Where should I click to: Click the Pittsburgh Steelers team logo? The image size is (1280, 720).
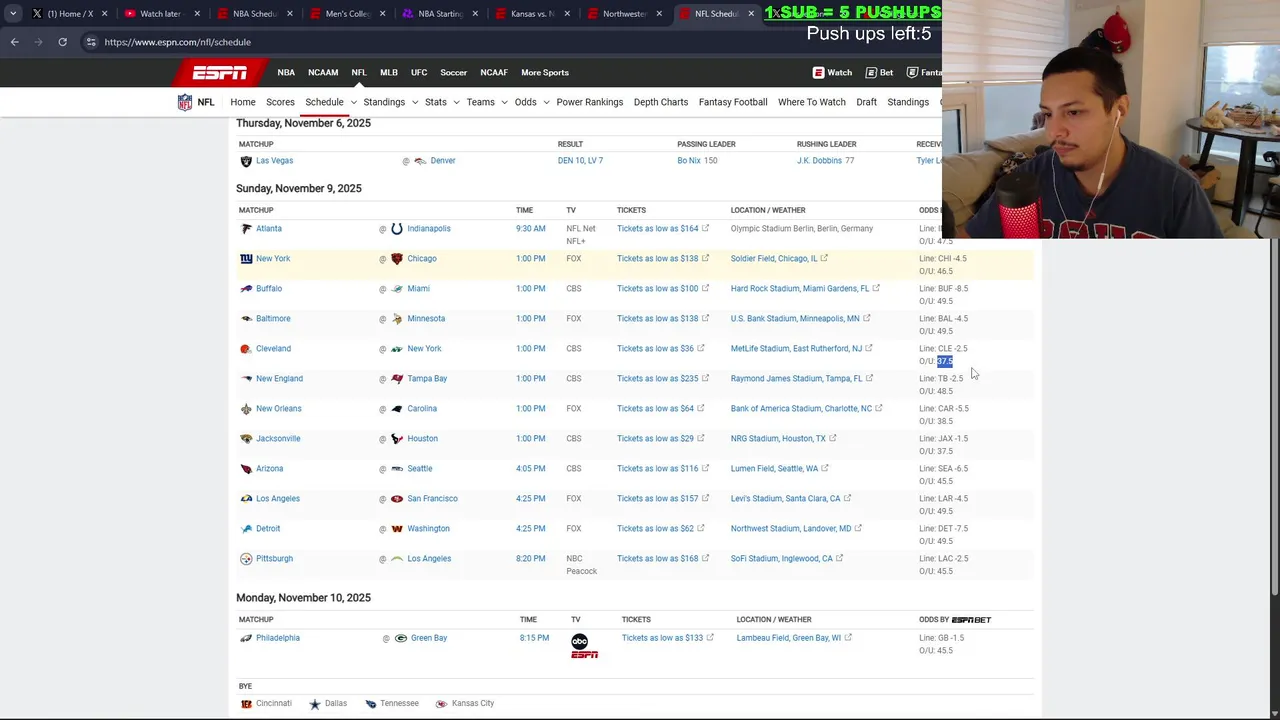(x=246, y=559)
